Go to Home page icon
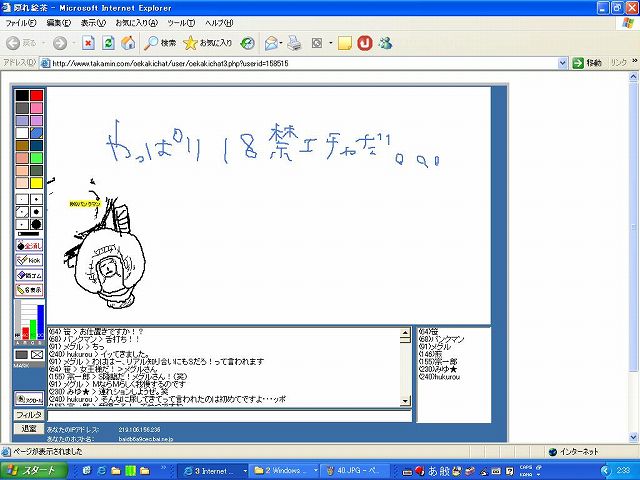 [128, 43]
